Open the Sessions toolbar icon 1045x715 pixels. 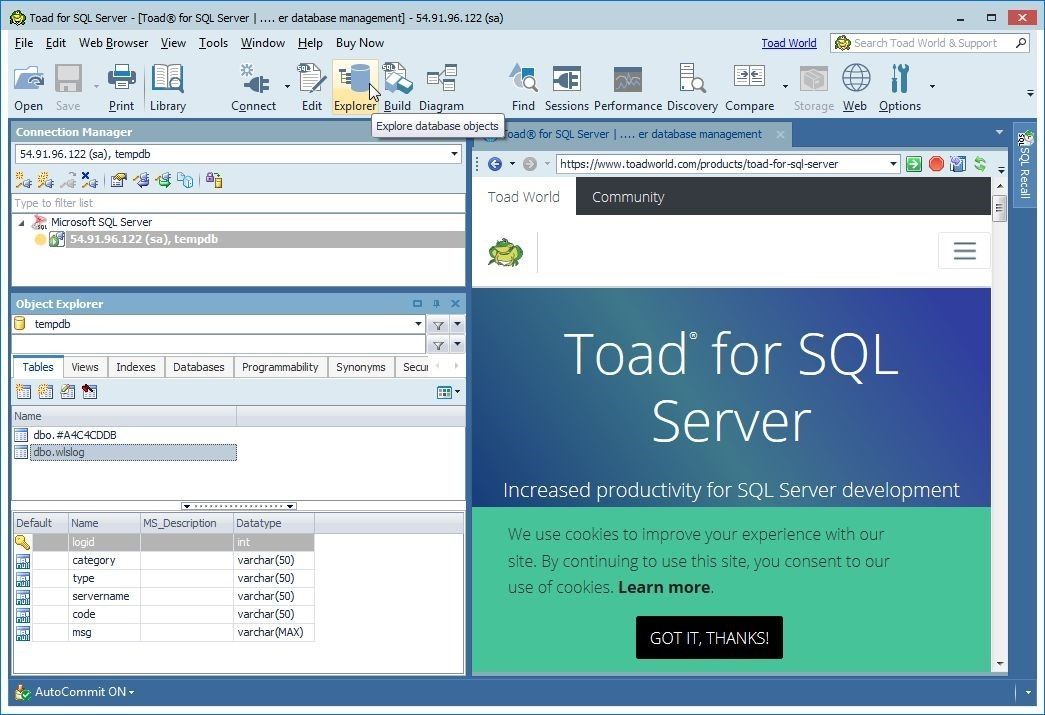point(566,79)
